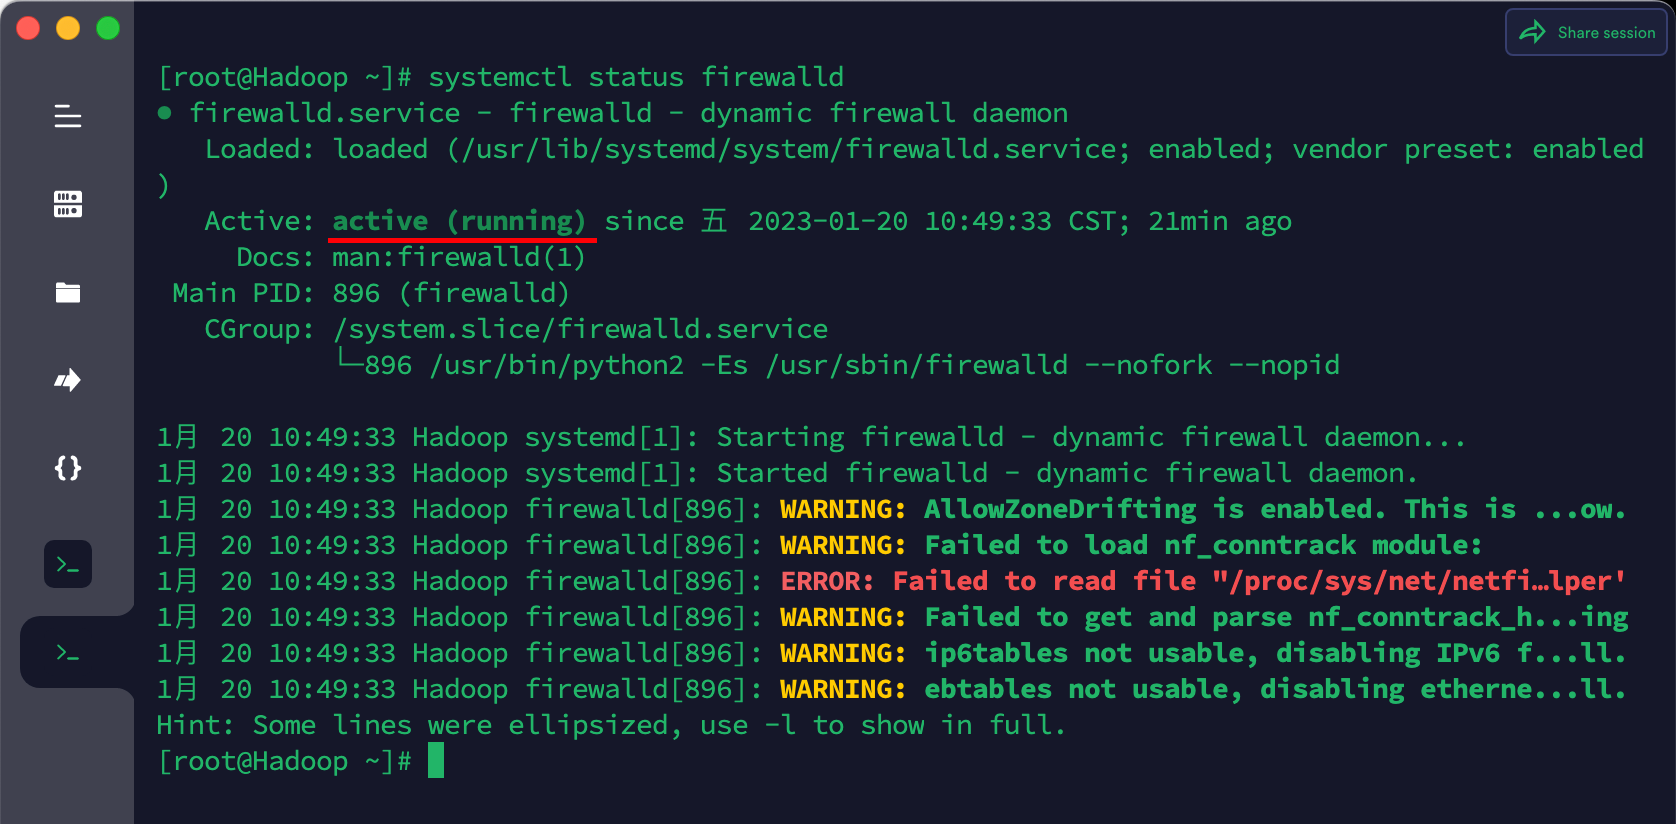1676x824 pixels.
Task: Click the red close window button
Action: [x=28, y=28]
